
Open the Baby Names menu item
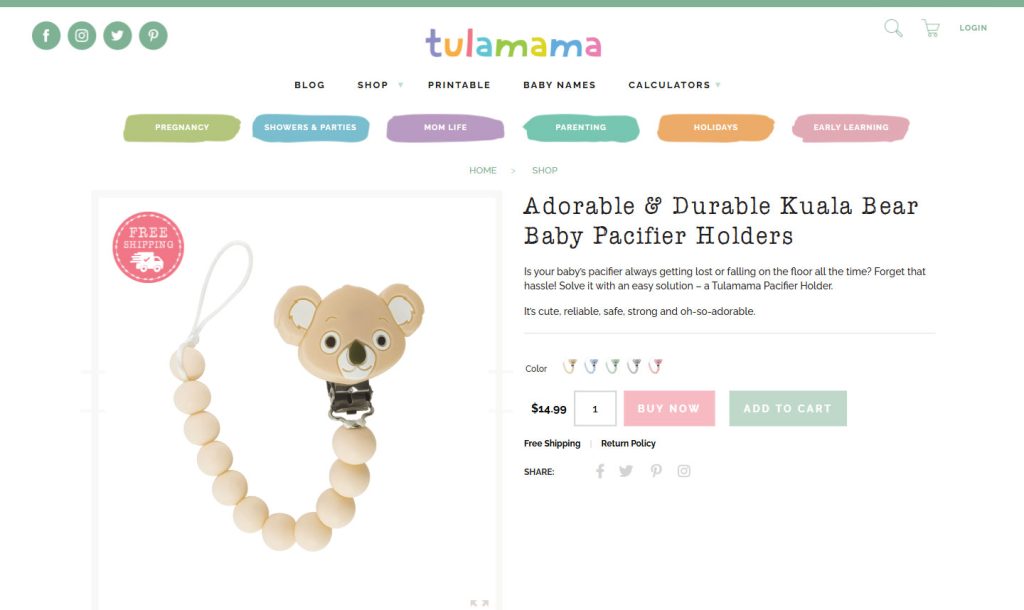pyautogui.click(x=560, y=85)
